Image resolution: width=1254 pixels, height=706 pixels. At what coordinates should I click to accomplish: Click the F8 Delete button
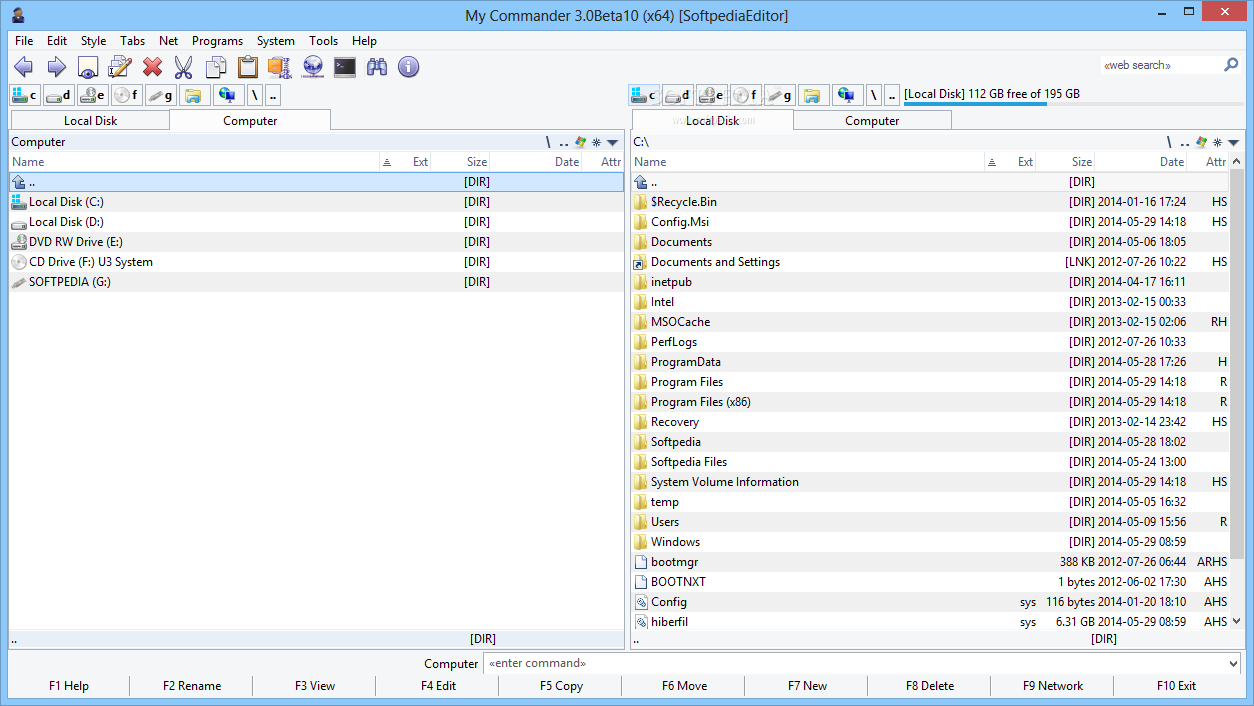tap(930, 686)
